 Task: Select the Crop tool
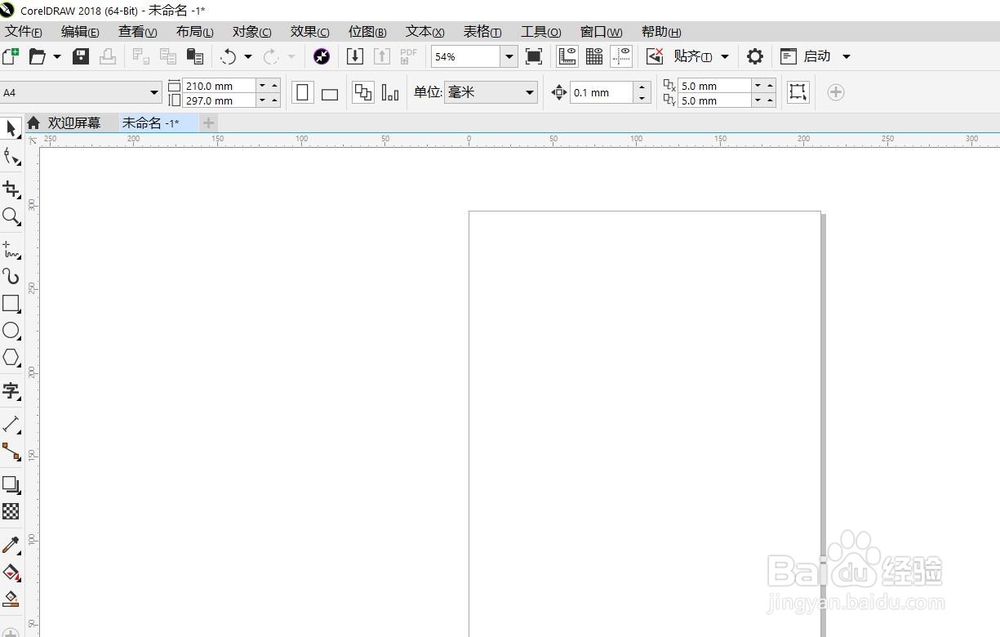click(x=11, y=189)
